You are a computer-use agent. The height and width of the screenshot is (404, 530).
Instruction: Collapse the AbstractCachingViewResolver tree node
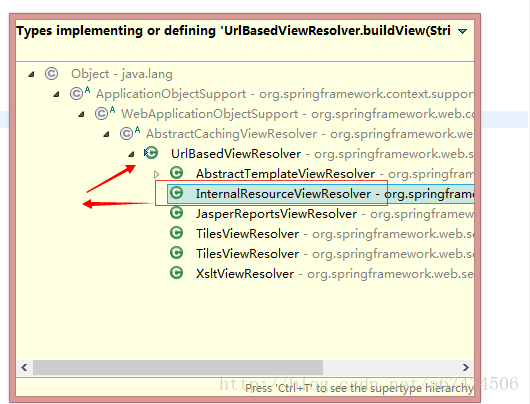pyautogui.click(x=106, y=134)
